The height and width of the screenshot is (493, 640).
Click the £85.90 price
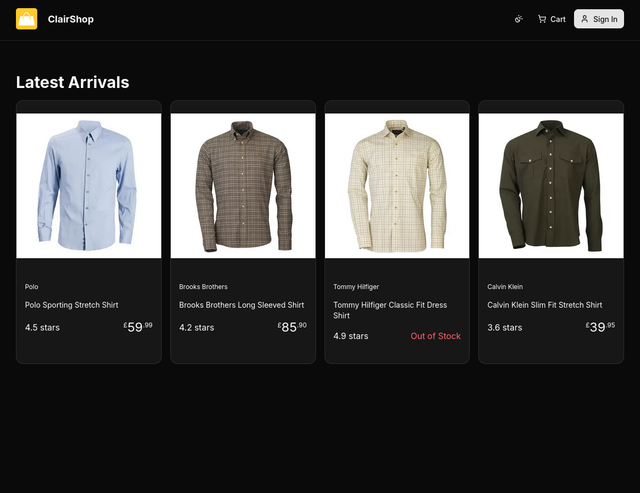(x=292, y=327)
